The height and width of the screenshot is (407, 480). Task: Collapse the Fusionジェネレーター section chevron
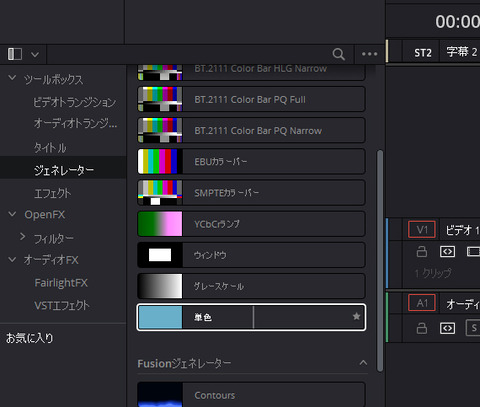[363, 363]
